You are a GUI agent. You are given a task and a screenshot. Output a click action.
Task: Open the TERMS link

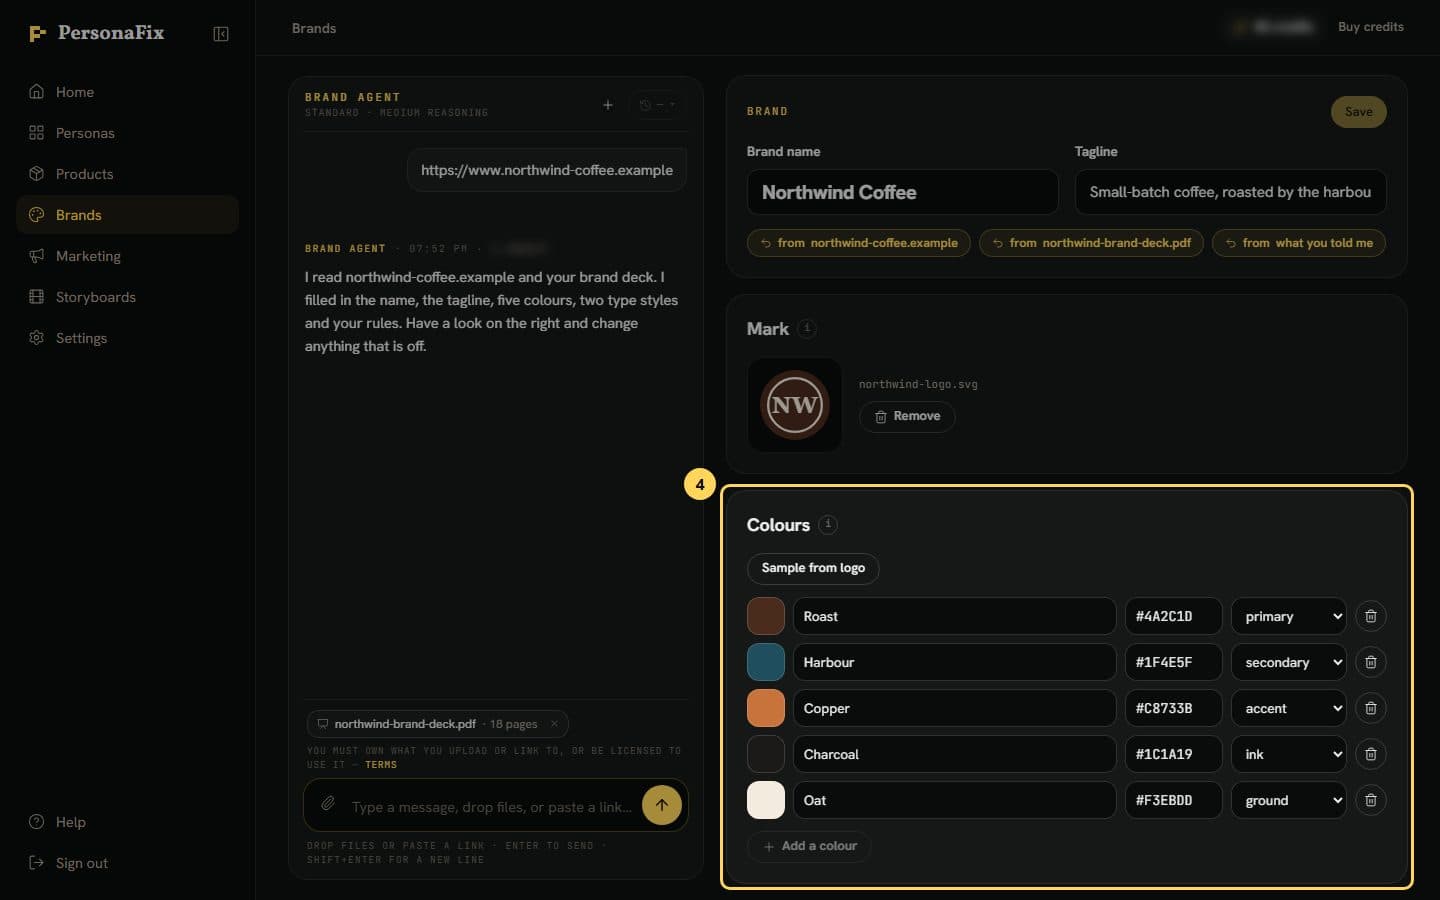(381, 765)
